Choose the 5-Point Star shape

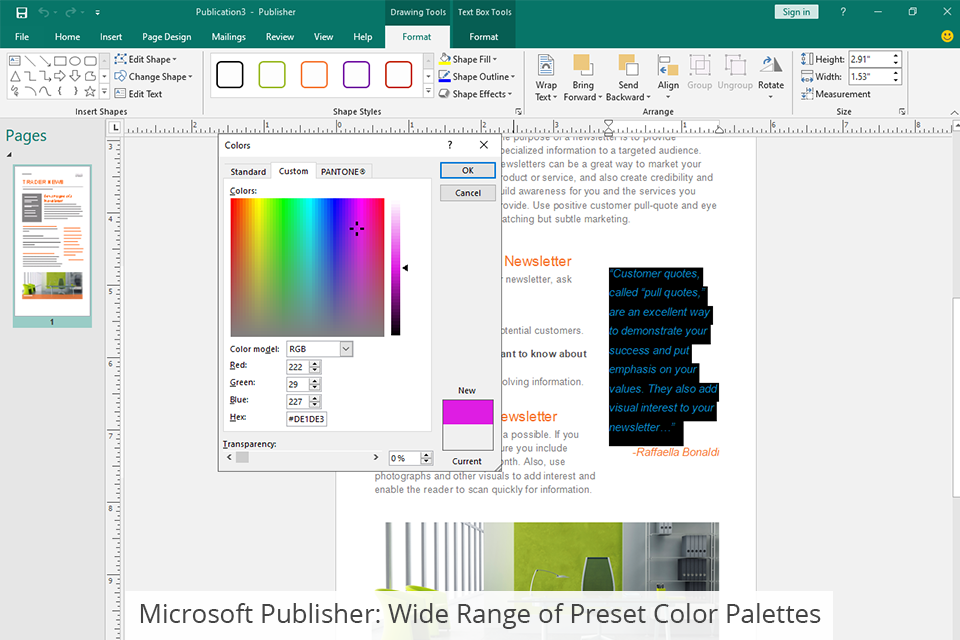(90, 91)
